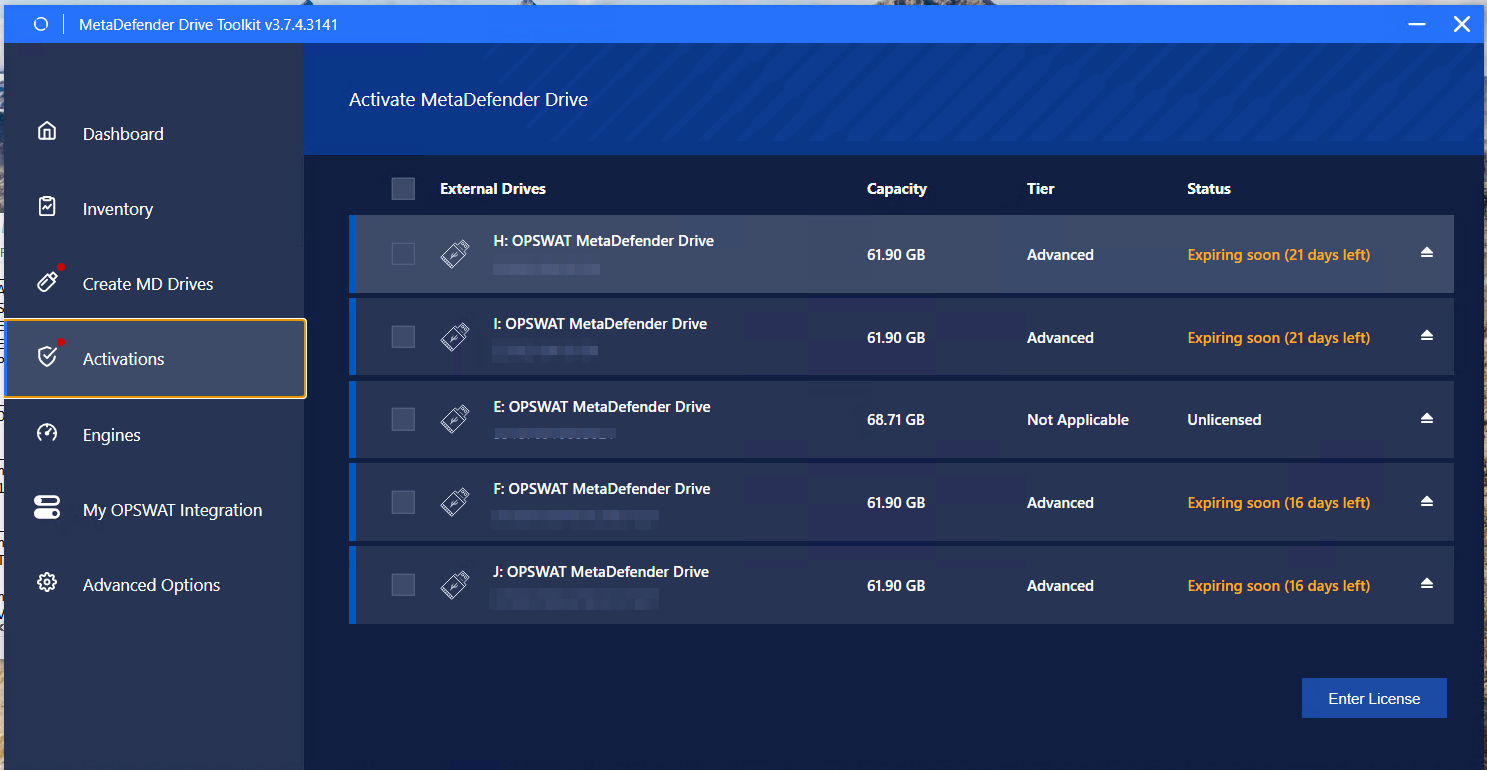The image size is (1487, 770).
Task: Click the External Drives column header
Action: click(x=493, y=189)
